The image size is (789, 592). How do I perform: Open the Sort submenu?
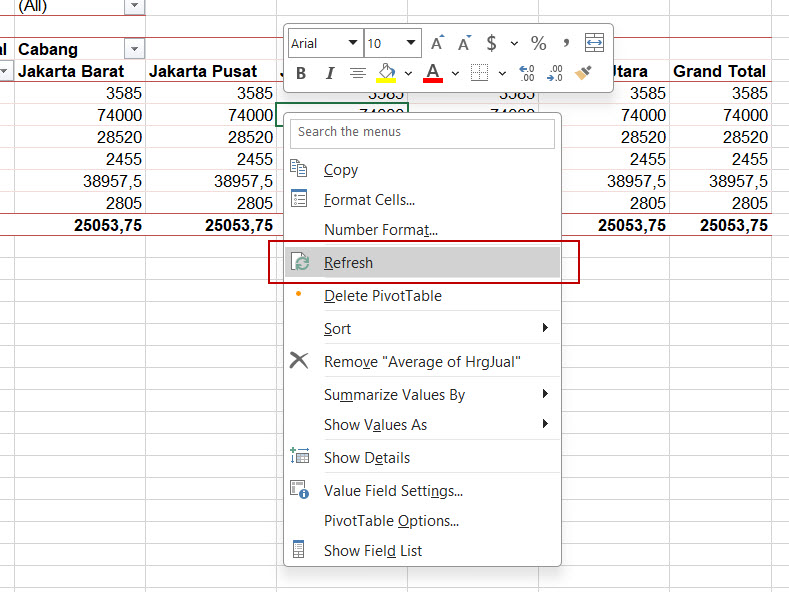coord(337,329)
